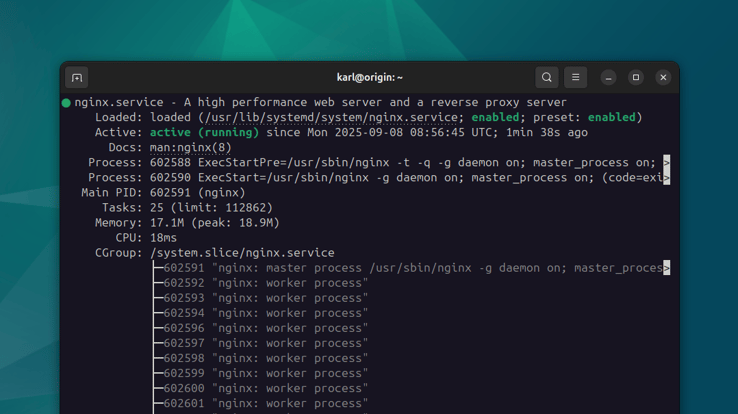738x414 pixels.
Task: Click the 'CGroup:' label
Action: (119, 253)
